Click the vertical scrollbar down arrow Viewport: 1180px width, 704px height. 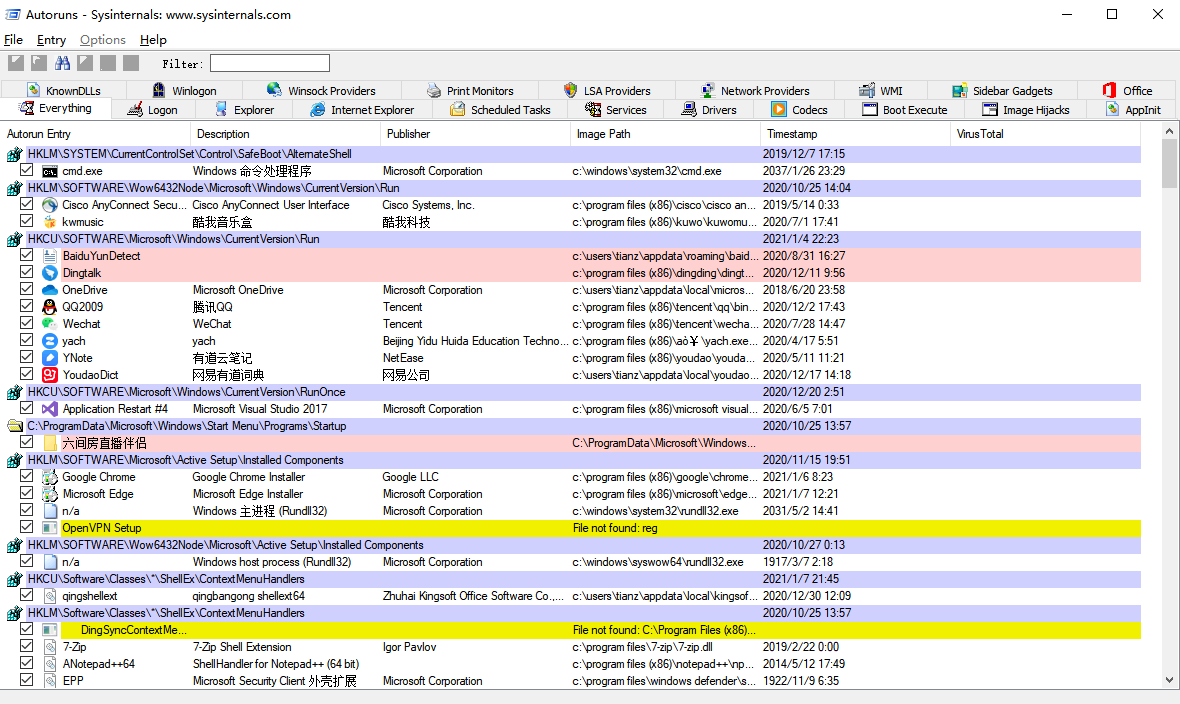click(1169, 680)
